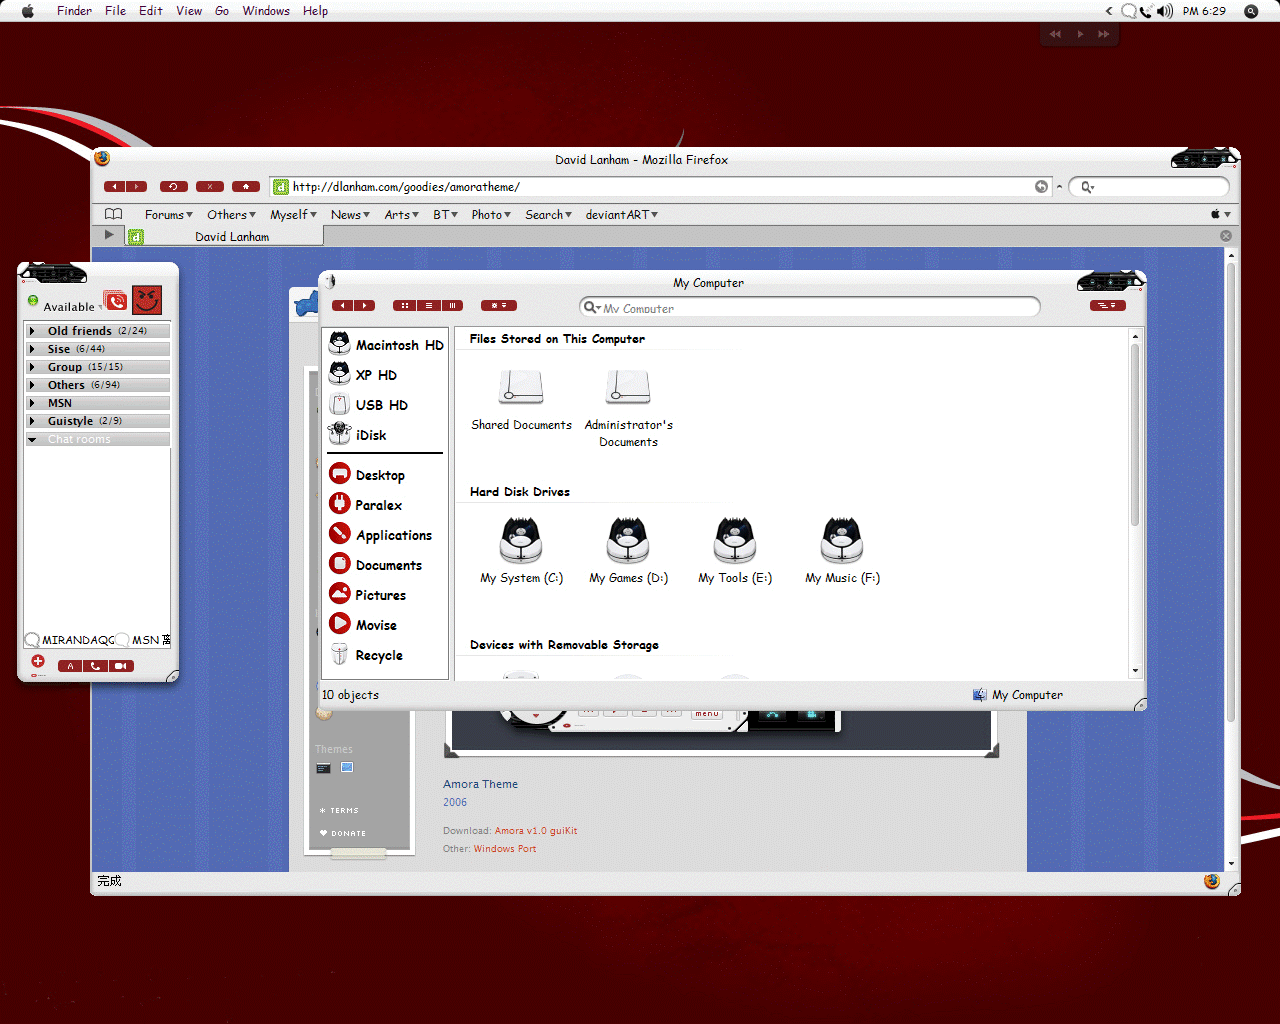Open Pictures in sidebar
Viewport: 1280px width, 1024px height.
pos(368,595)
